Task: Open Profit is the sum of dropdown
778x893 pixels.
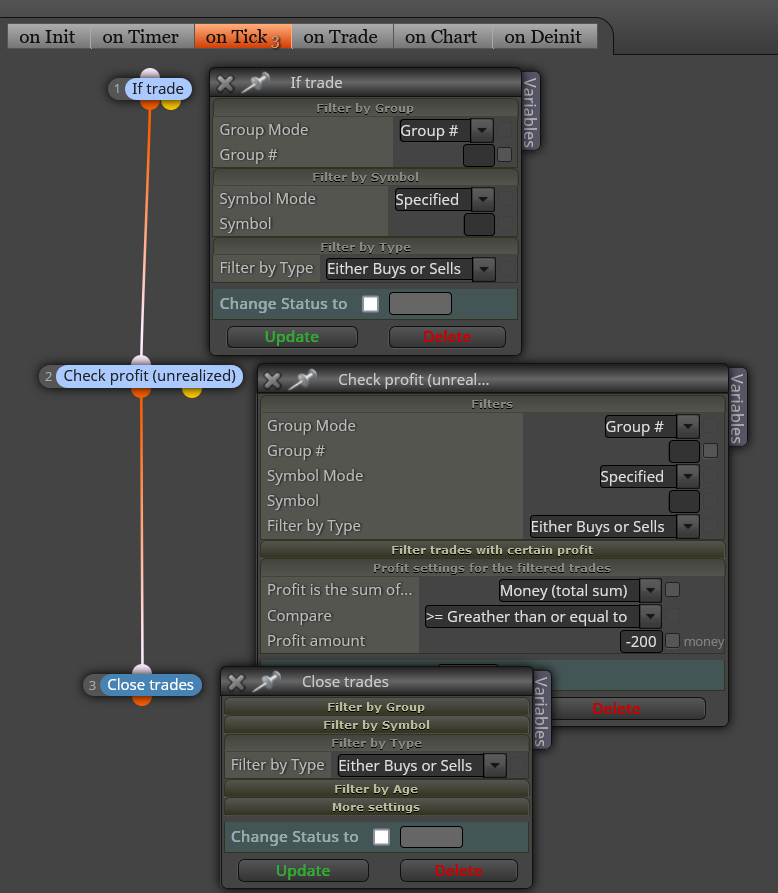Action: coord(580,591)
